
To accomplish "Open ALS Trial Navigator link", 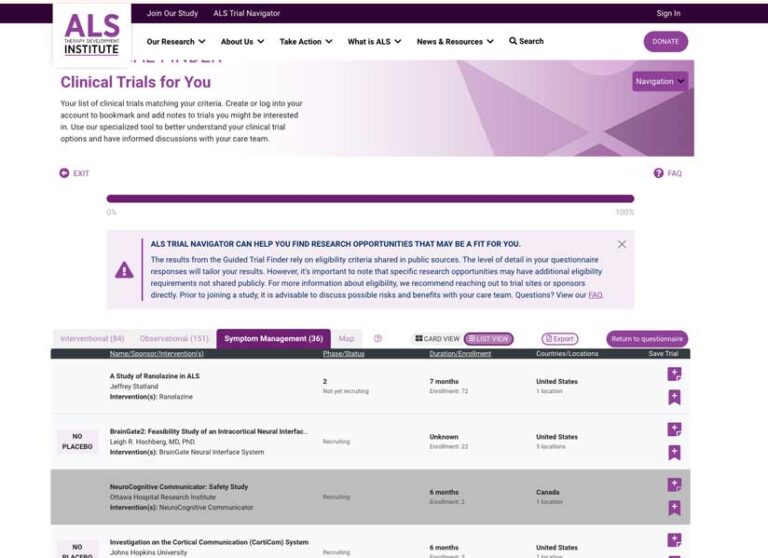I will (x=246, y=13).
